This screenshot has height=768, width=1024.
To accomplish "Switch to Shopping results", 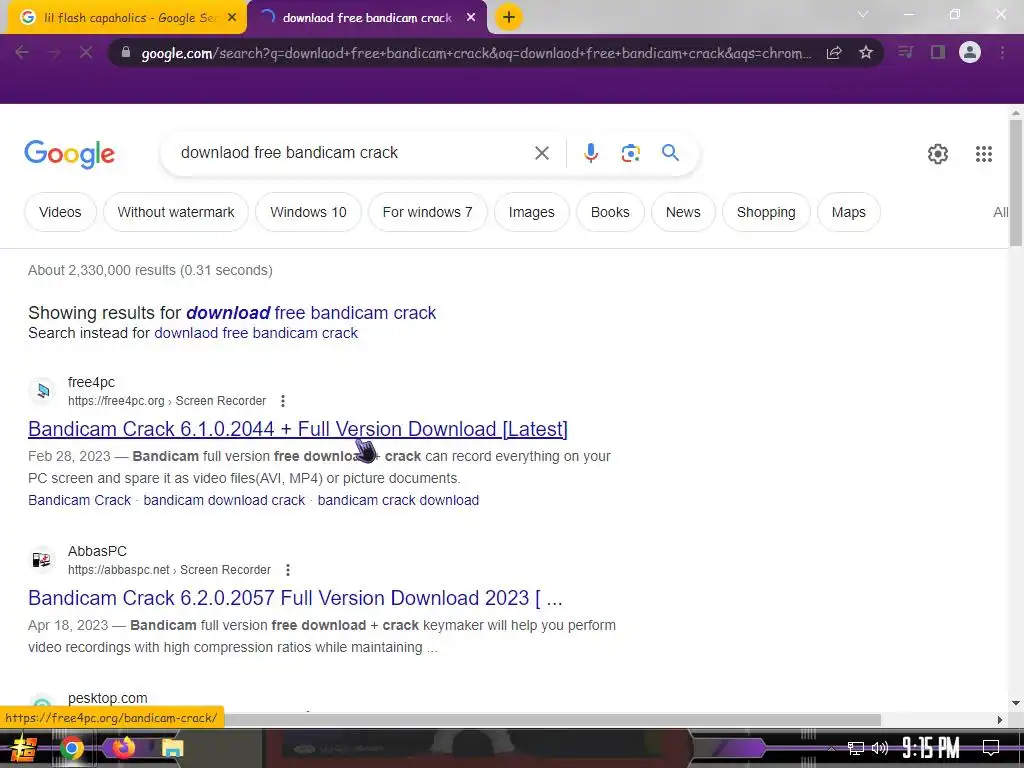I will (766, 212).
